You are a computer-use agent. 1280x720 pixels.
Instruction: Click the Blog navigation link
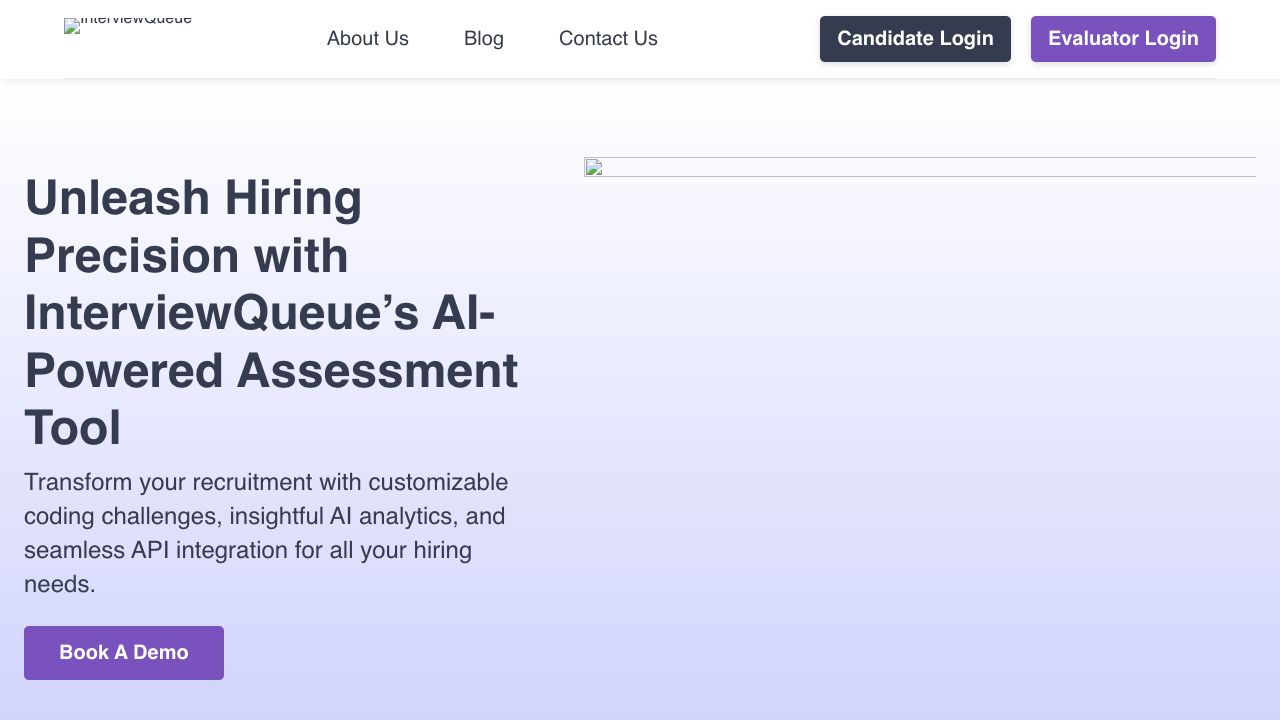(484, 38)
